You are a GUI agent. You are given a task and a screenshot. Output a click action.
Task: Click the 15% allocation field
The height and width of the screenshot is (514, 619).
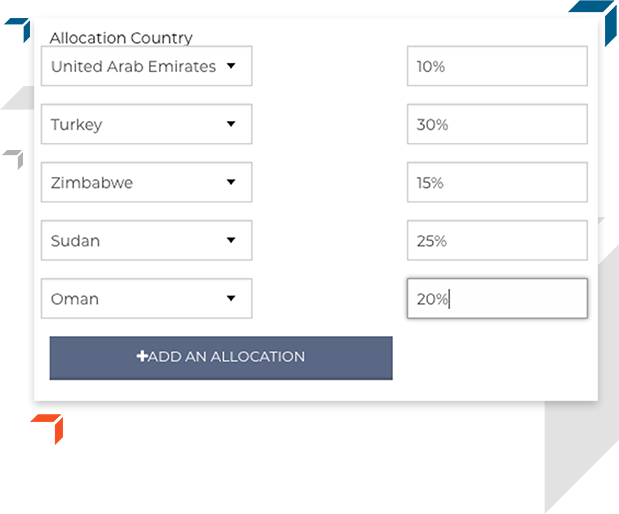pos(497,182)
